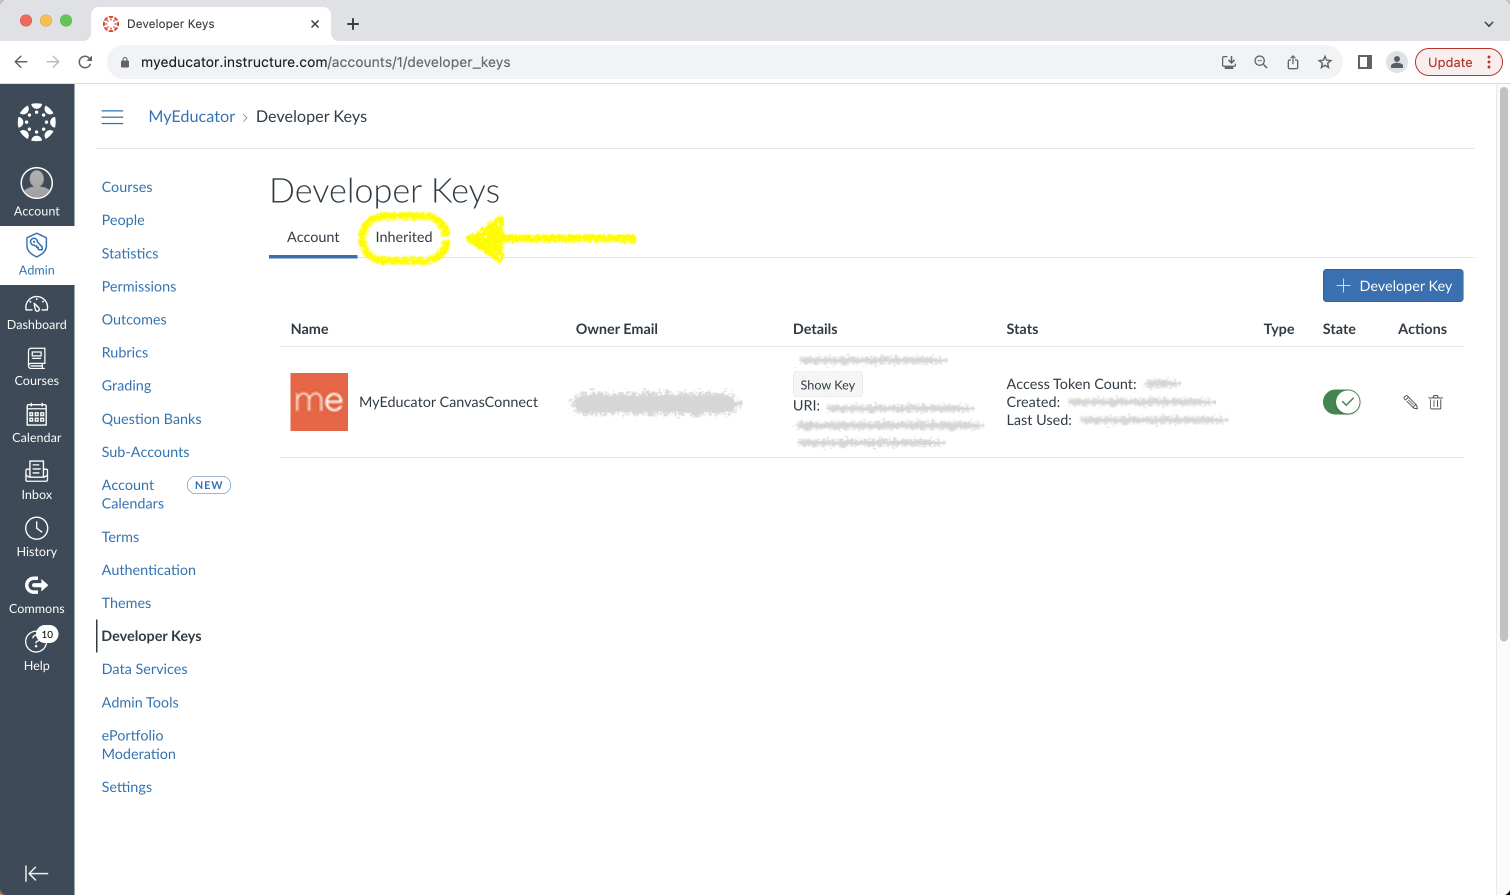Open the Chrome three-dot menu next to Update
This screenshot has width=1510, height=895.
(1489, 62)
